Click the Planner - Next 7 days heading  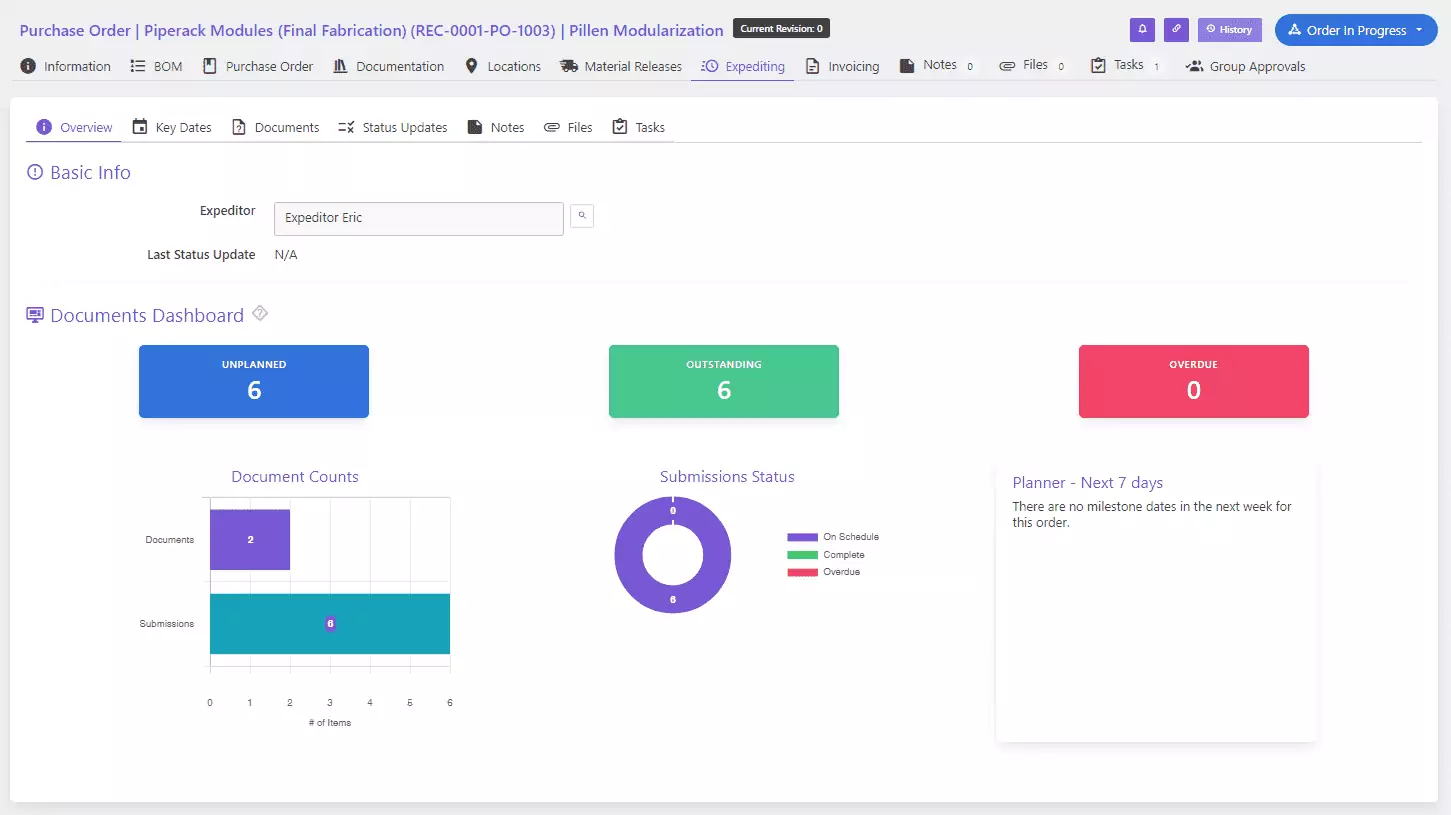pyautogui.click(x=1088, y=483)
